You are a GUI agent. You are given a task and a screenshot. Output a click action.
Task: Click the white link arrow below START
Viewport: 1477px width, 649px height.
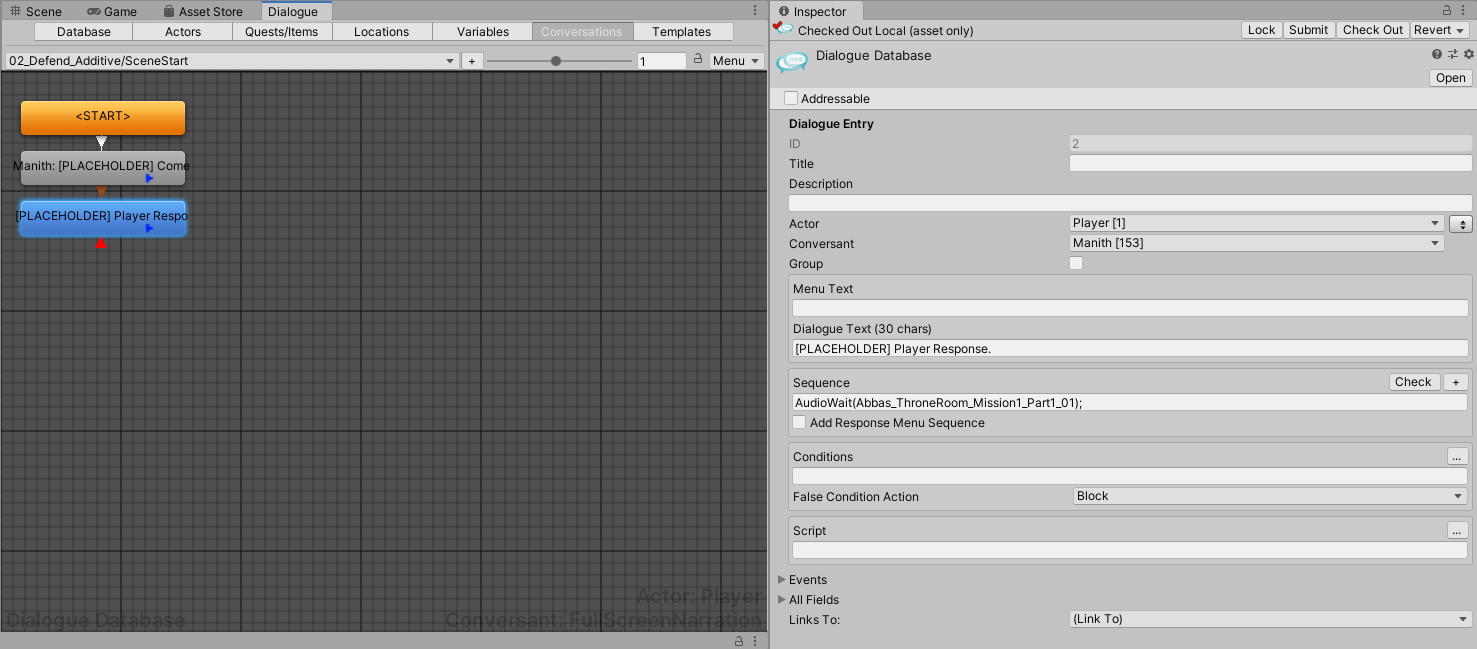pyautogui.click(x=101, y=143)
